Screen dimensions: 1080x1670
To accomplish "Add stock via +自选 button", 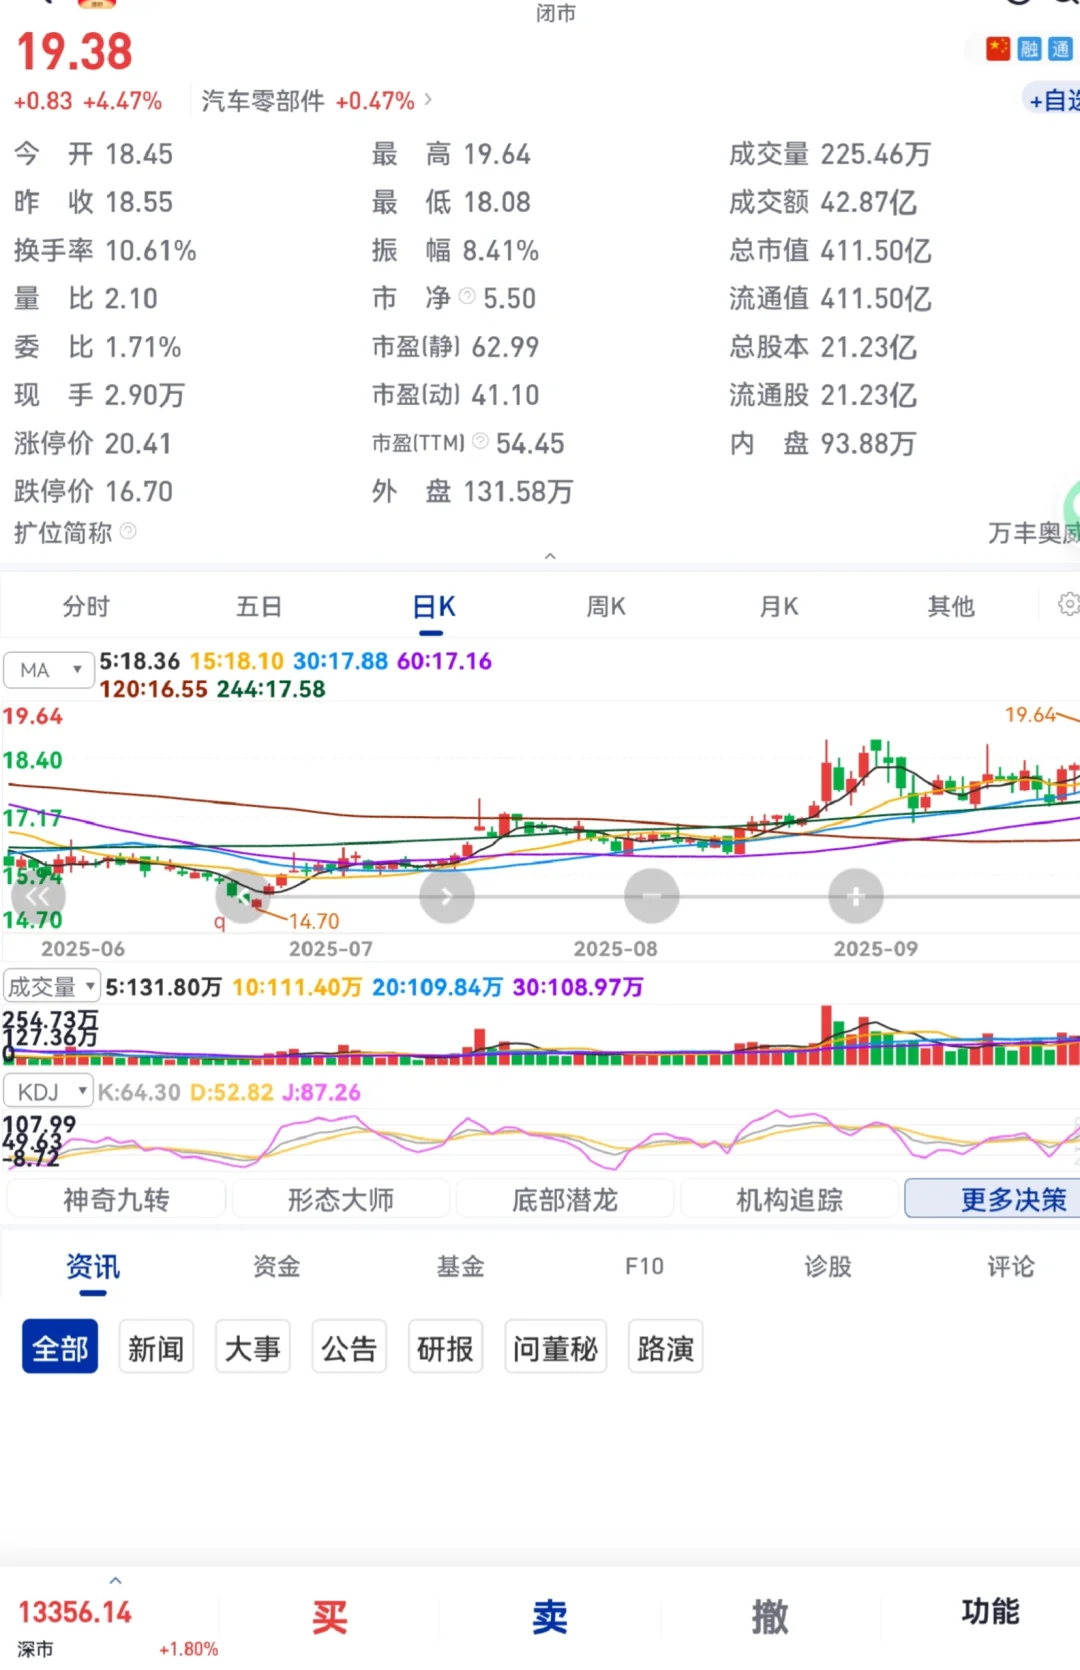I will click(x=1053, y=99).
